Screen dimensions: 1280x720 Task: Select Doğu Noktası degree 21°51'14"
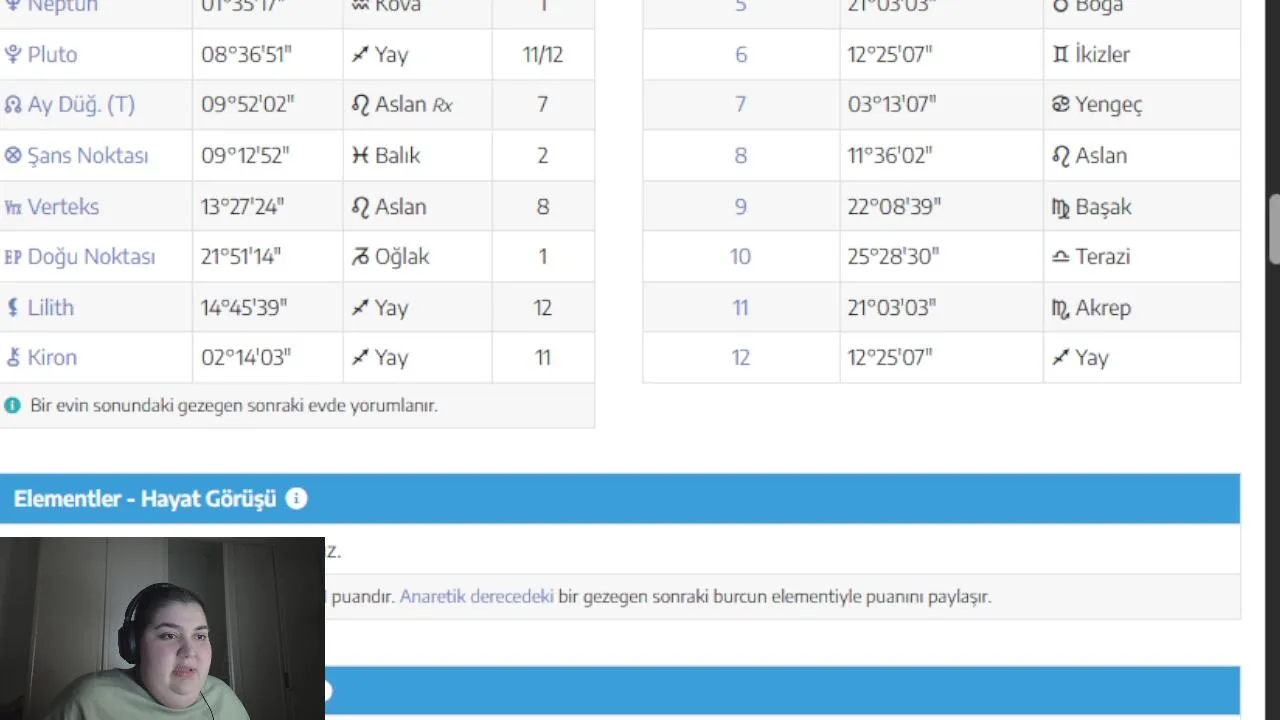[x=241, y=256]
